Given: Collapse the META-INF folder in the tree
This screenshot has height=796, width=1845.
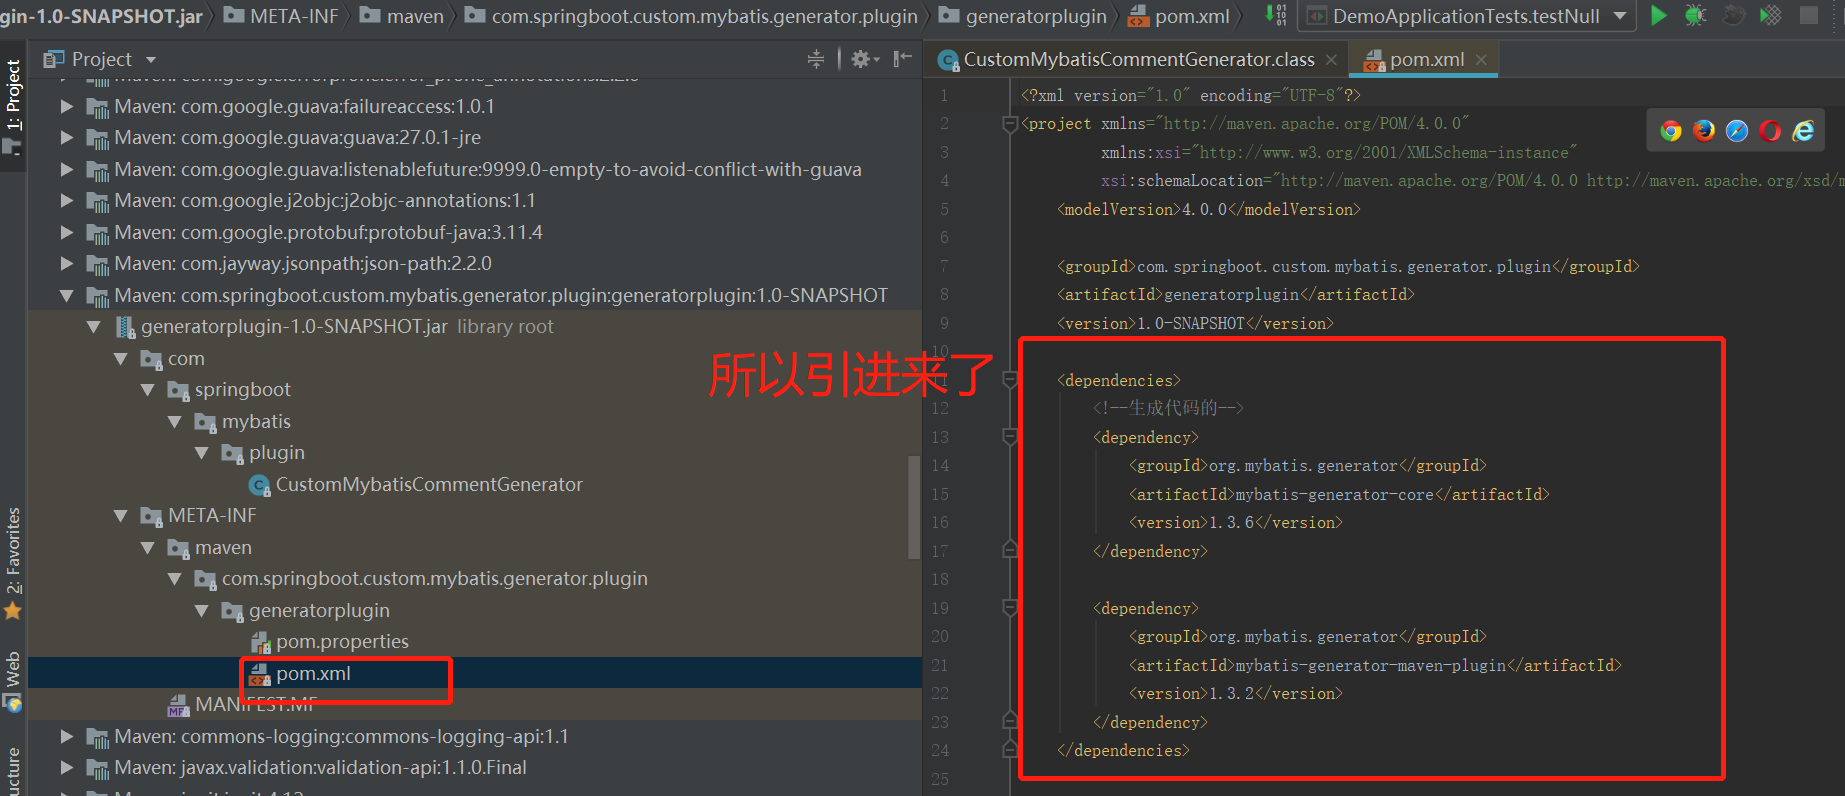Looking at the screenshot, I should point(121,515).
